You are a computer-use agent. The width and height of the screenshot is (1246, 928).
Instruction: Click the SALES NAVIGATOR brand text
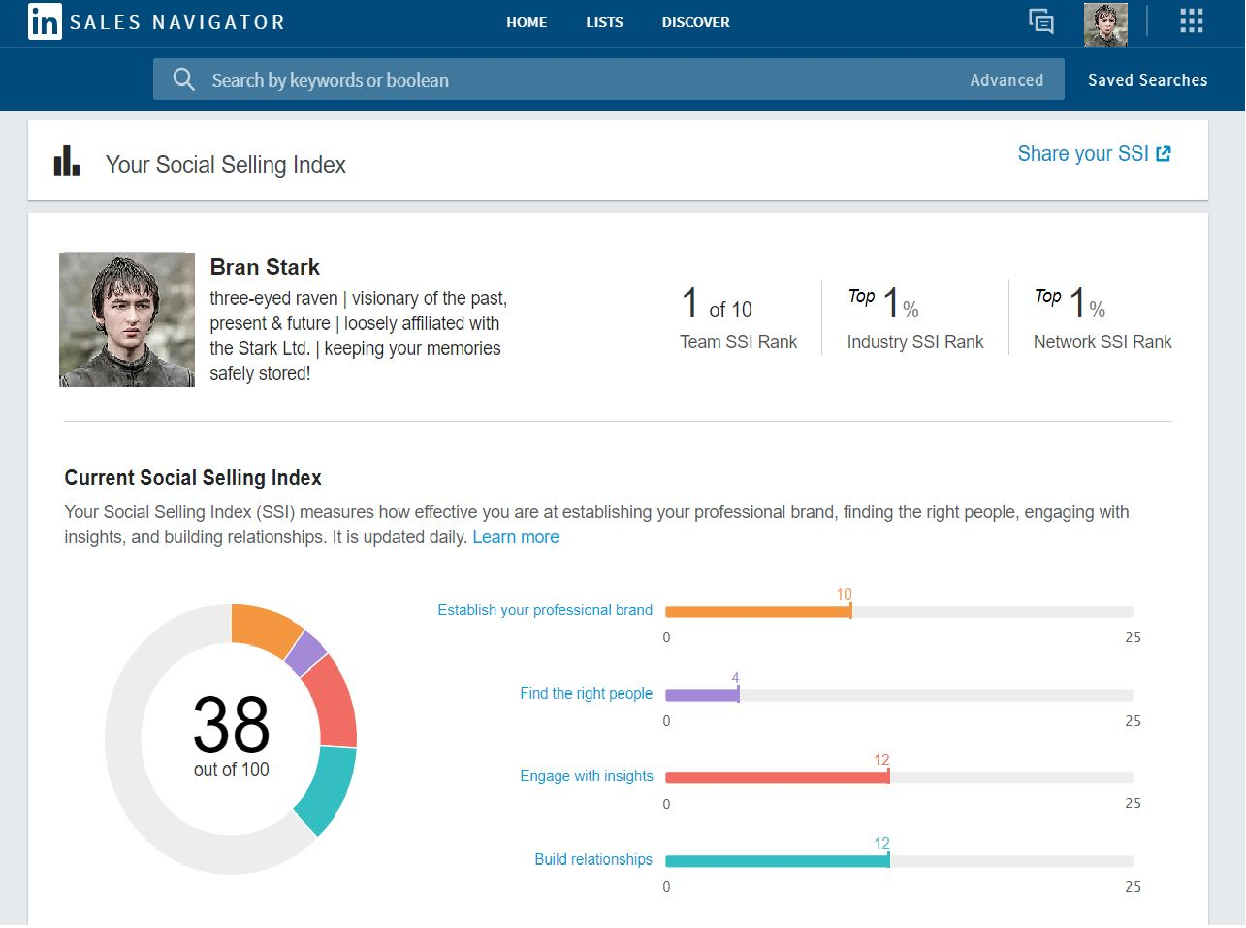pyautogui.click(x=177, y=22)
